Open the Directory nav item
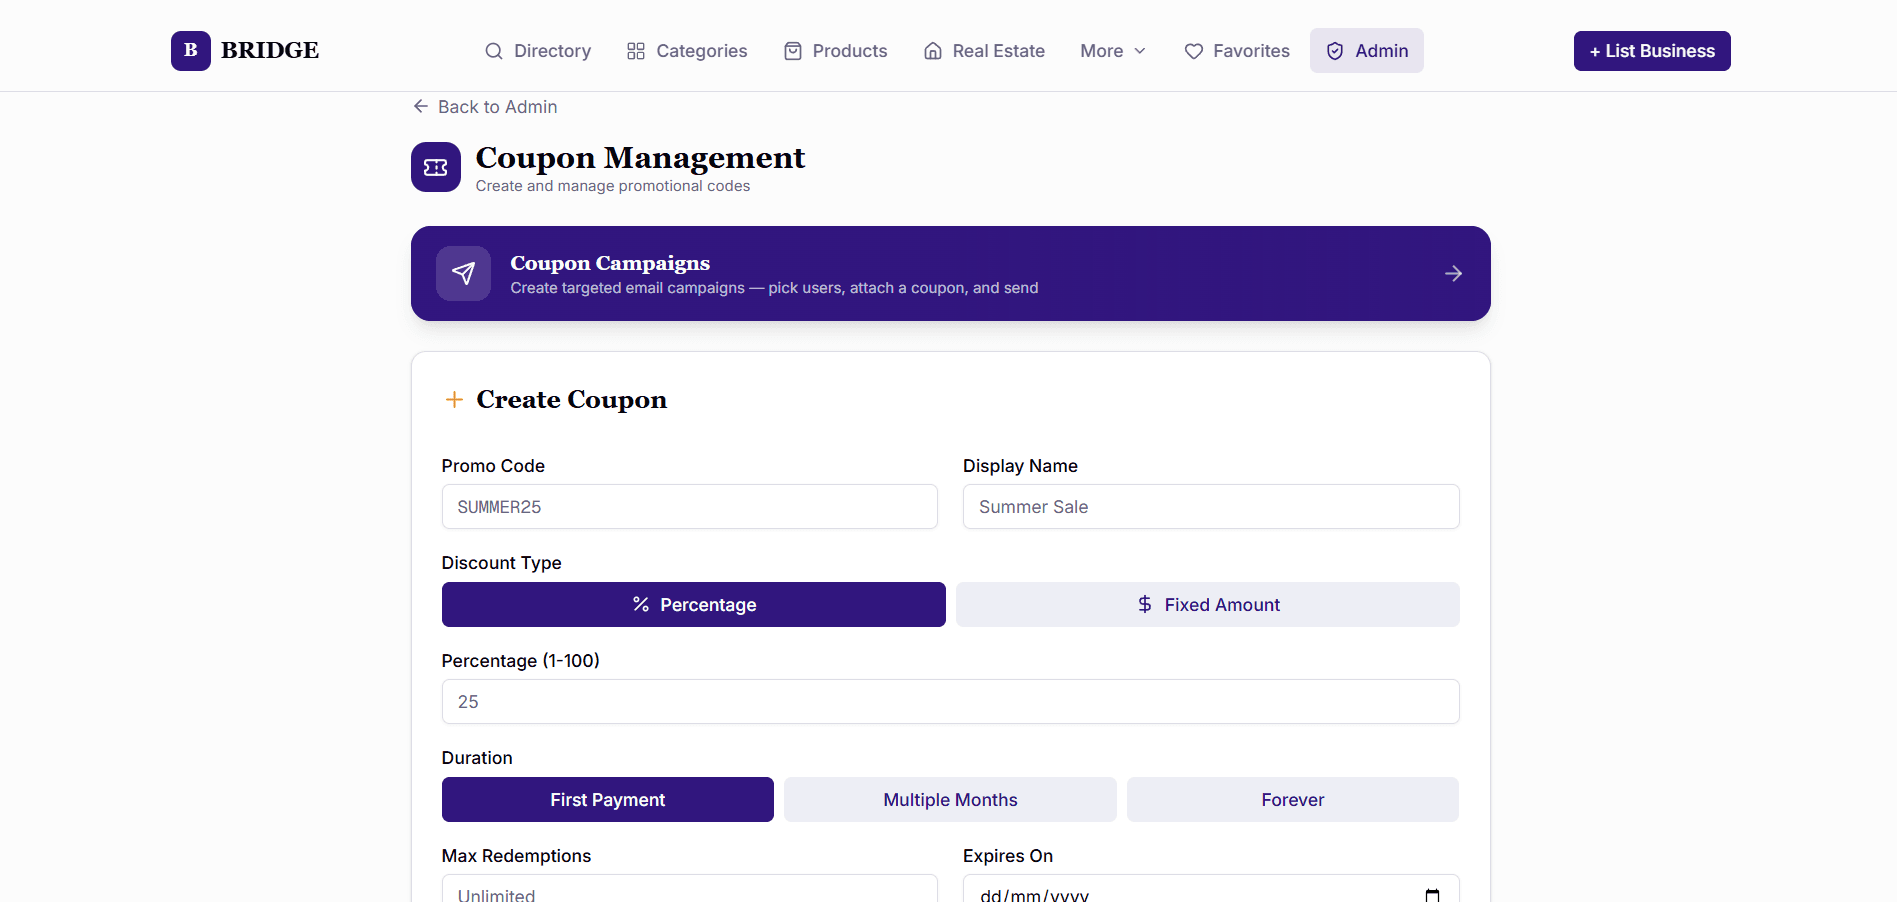 [538, 51]
